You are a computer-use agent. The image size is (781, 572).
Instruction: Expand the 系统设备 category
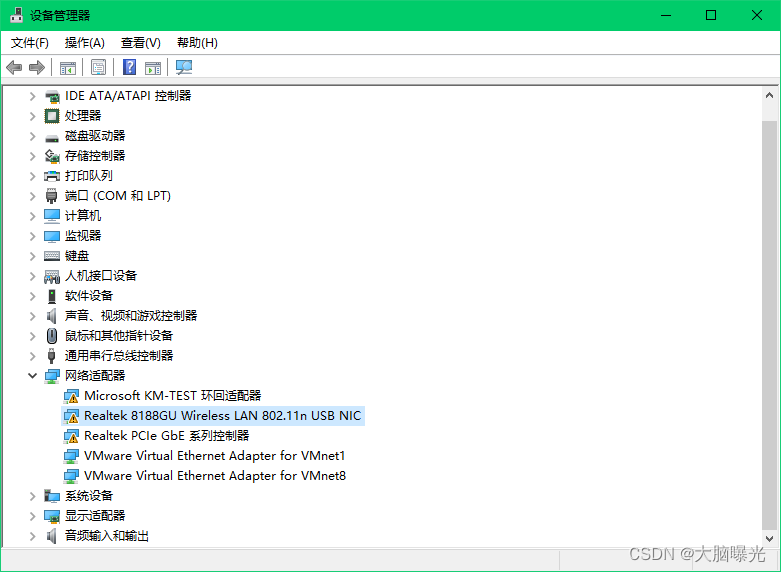click(x=32, y=496)
